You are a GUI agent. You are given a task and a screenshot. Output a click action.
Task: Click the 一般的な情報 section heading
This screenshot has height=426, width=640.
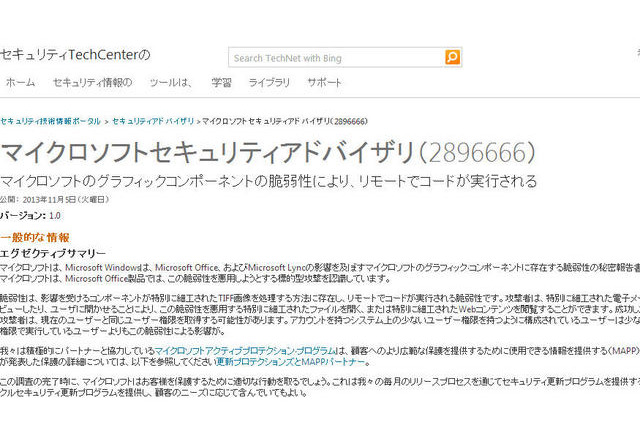point(35,237)
